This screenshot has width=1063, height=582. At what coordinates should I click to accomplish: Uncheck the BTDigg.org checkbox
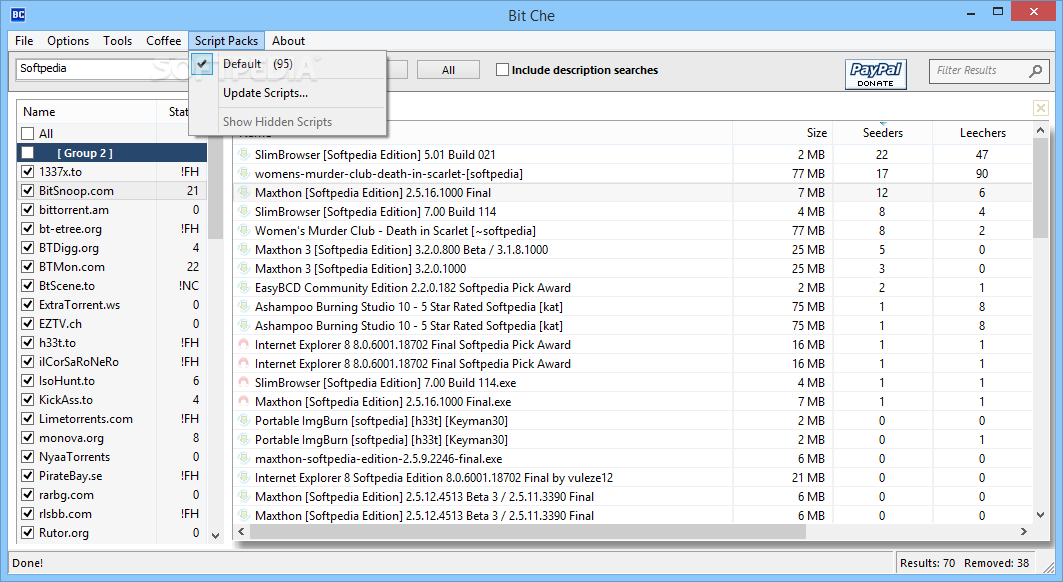28,248
